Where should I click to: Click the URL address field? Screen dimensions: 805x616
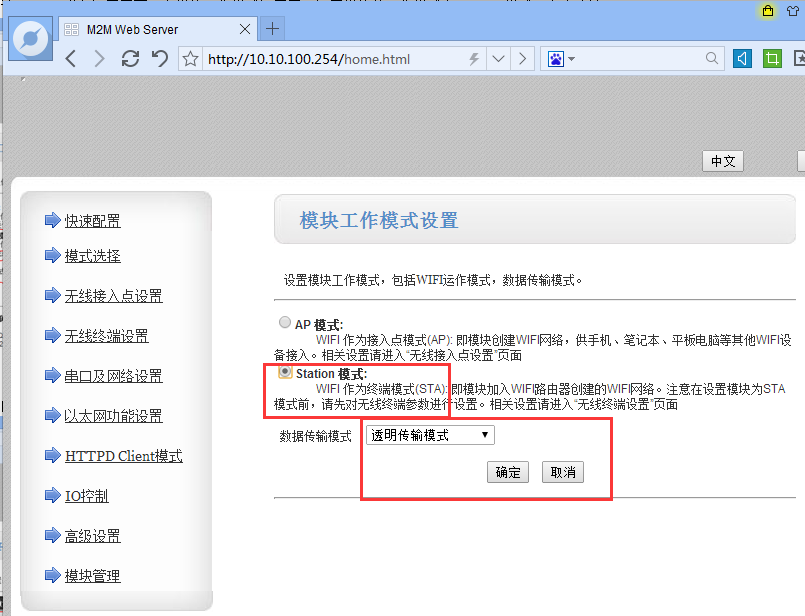(x=330, y=59)
